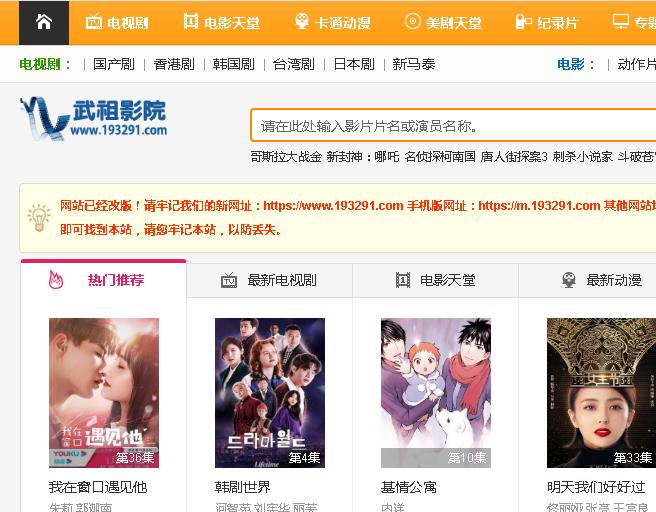
Task: Open the 明天我们好好过 poster
Action: 602,393
